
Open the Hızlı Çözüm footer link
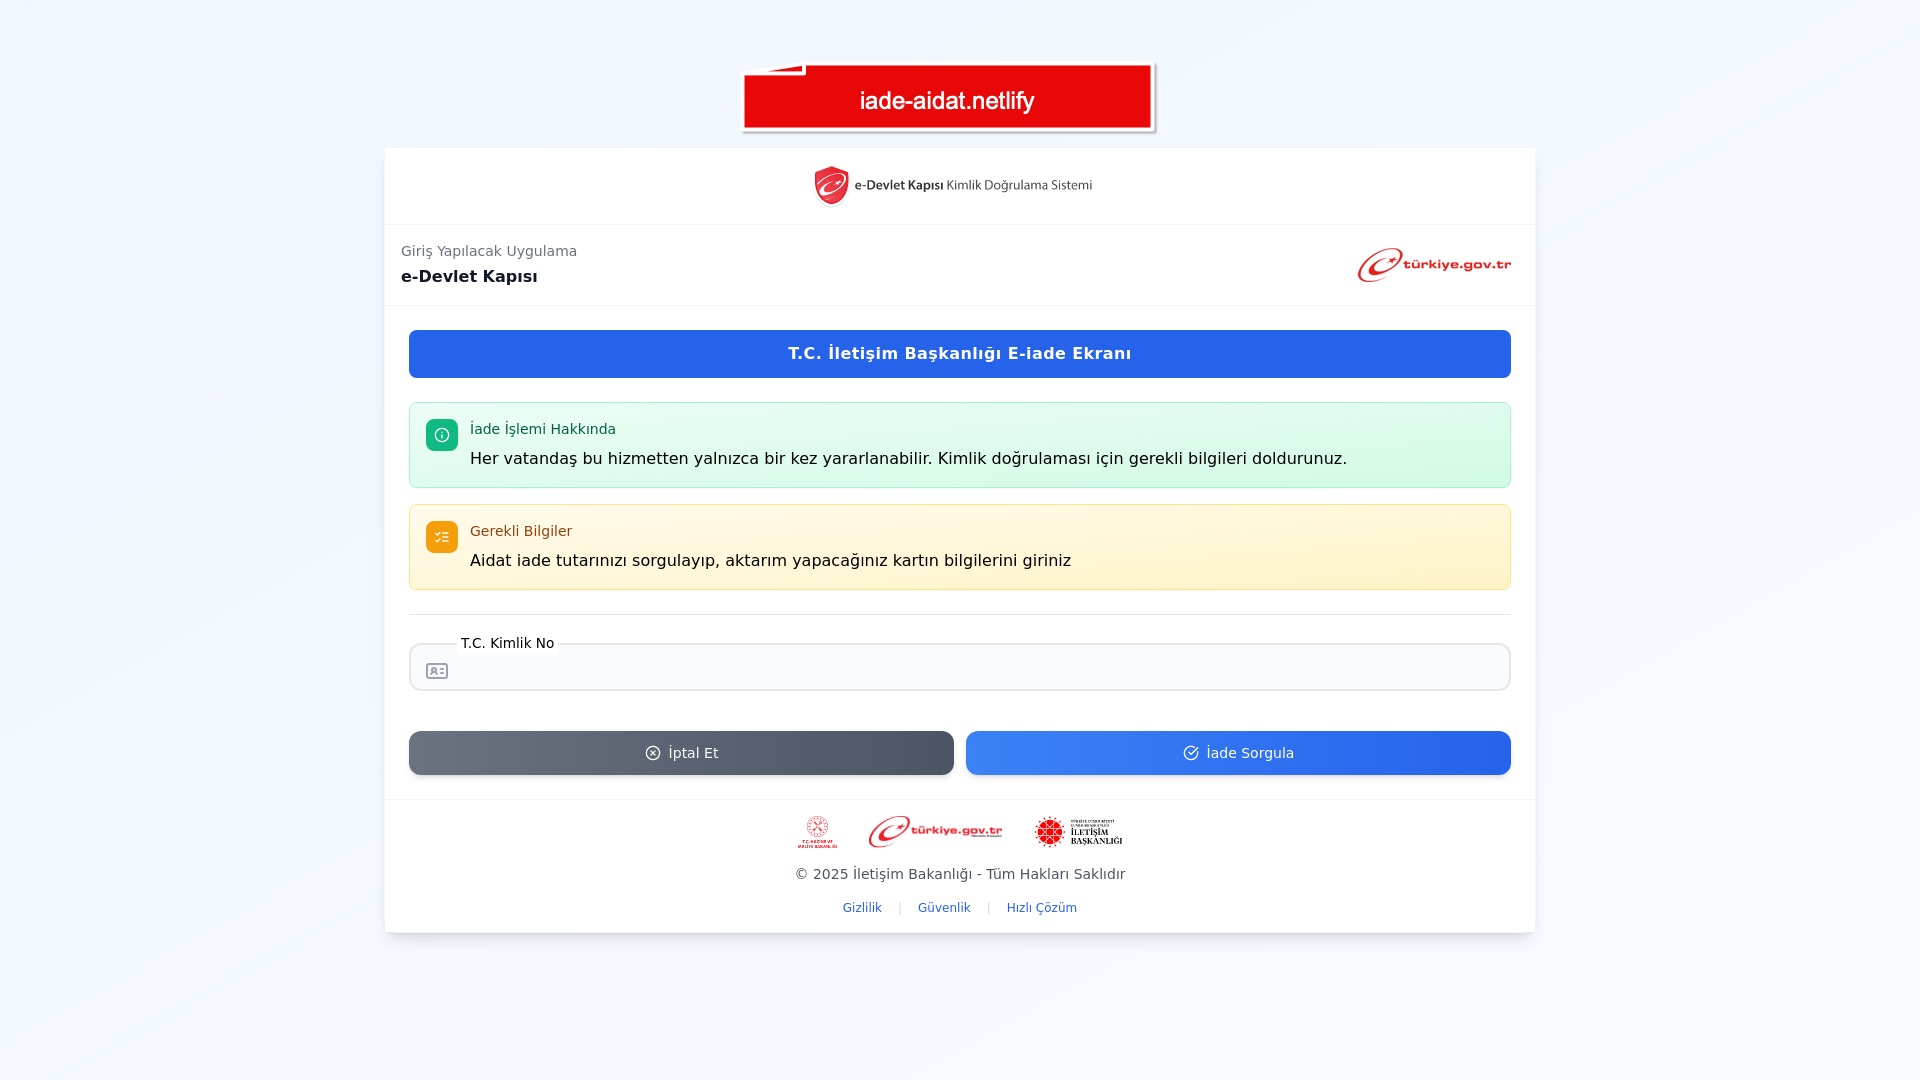click(x=1042, y=908)
